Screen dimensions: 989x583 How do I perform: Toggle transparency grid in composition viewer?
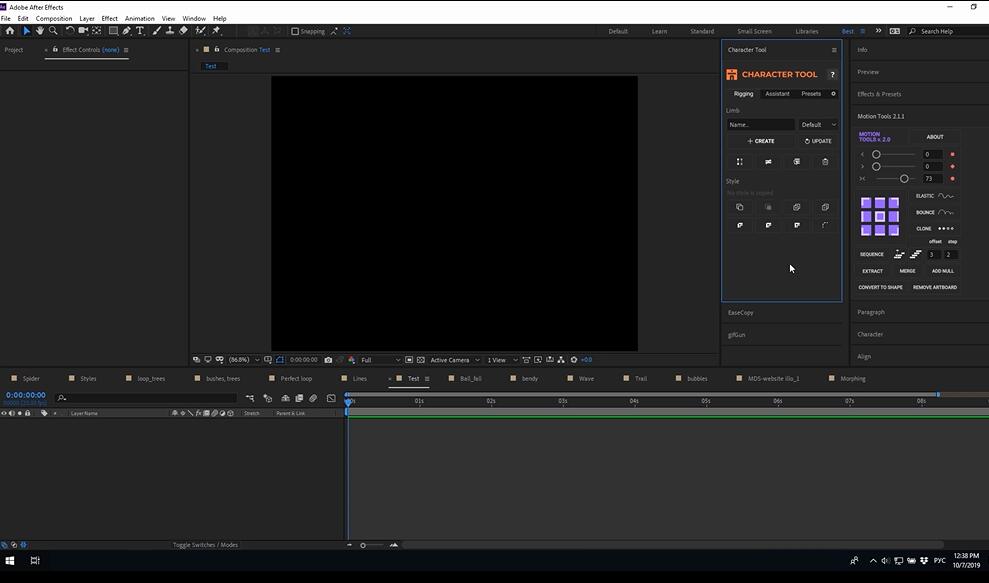click(x=421, y=360)
